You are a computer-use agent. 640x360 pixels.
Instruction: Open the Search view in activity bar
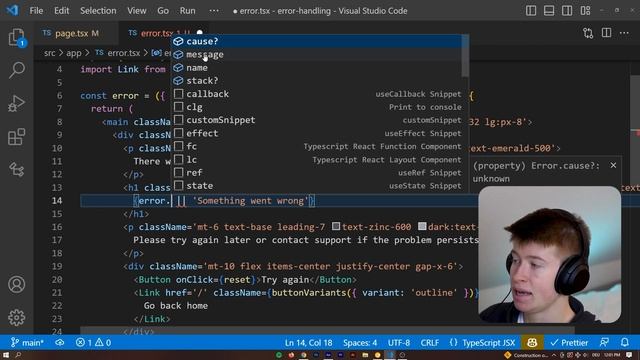point(16,70)
